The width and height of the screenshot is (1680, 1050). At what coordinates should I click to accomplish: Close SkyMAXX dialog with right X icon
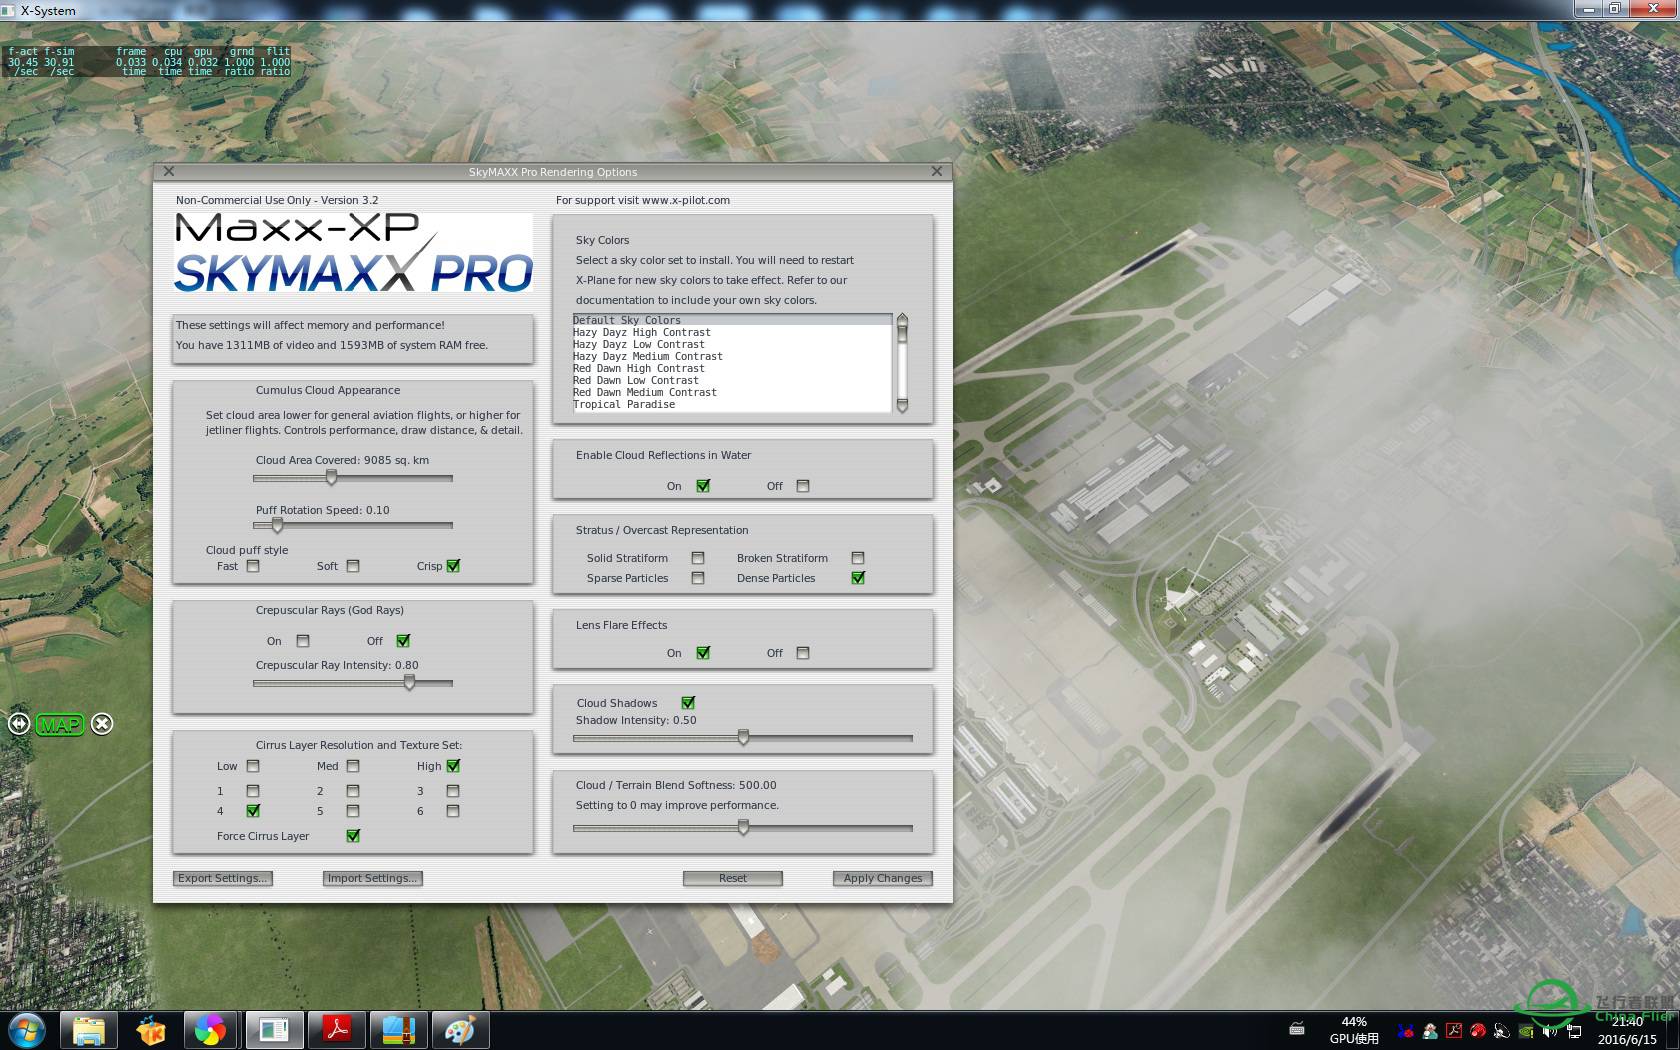[x=937, y=172]
